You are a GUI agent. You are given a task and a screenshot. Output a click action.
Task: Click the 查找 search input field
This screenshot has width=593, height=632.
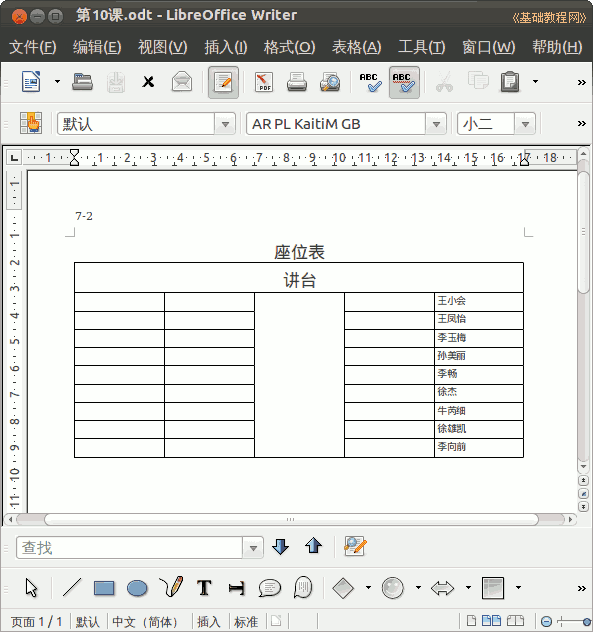(x=129, y=547)
